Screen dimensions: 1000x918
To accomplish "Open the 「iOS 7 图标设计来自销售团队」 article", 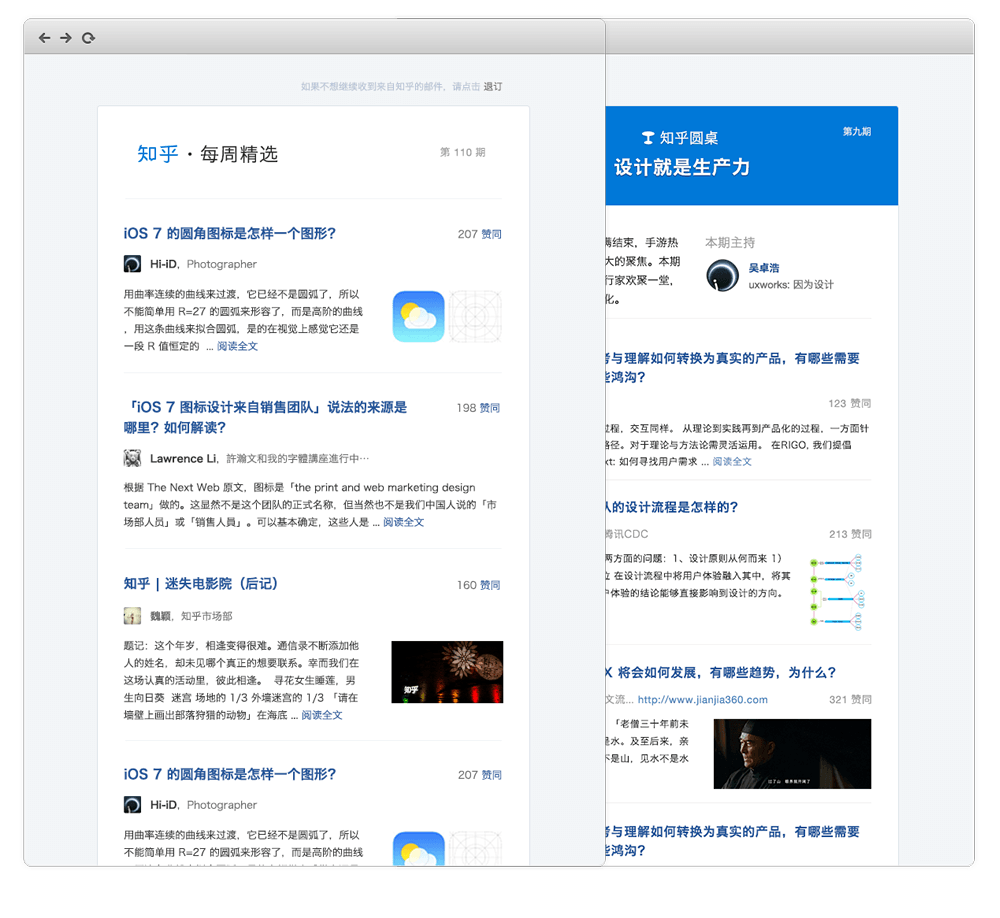I will click(x=265, y=417).
